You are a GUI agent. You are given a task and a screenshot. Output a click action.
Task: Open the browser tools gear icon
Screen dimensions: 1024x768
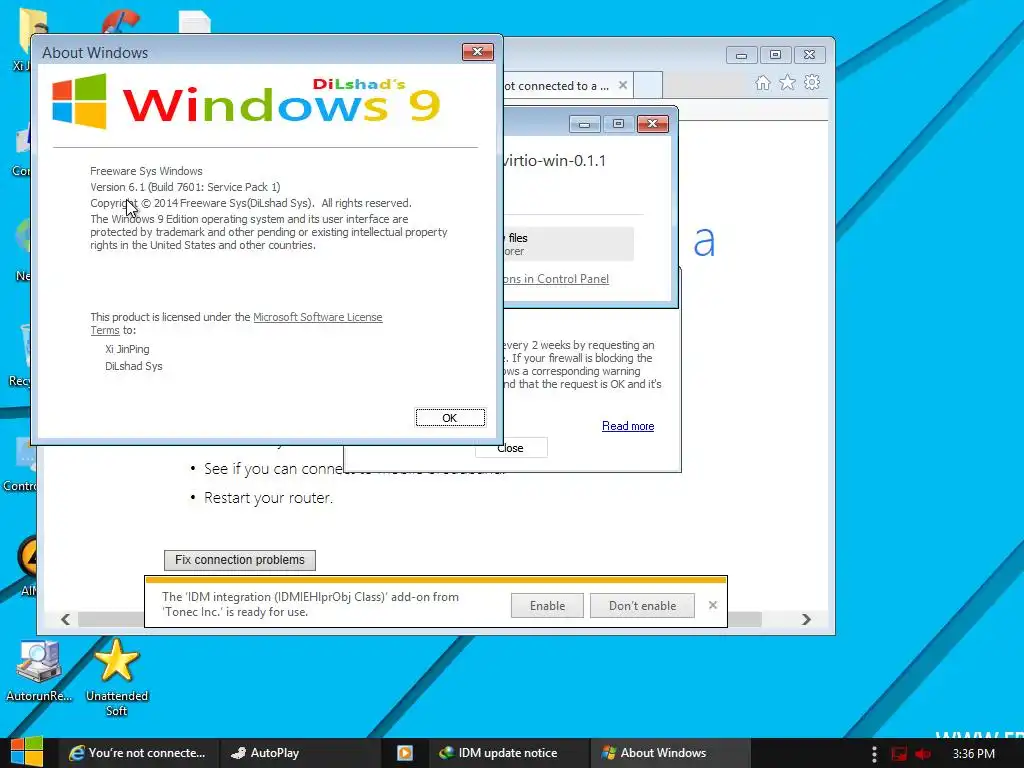[812, 83]
